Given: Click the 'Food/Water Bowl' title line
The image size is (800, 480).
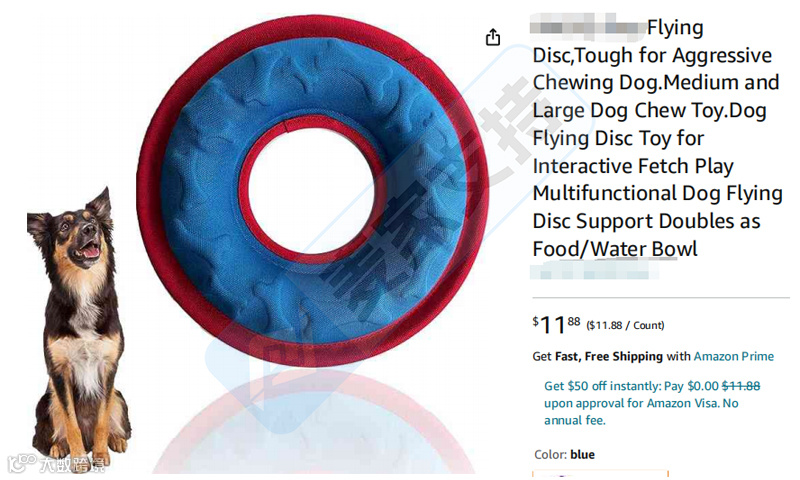Looking at the screenshot, I should point(615,249).
